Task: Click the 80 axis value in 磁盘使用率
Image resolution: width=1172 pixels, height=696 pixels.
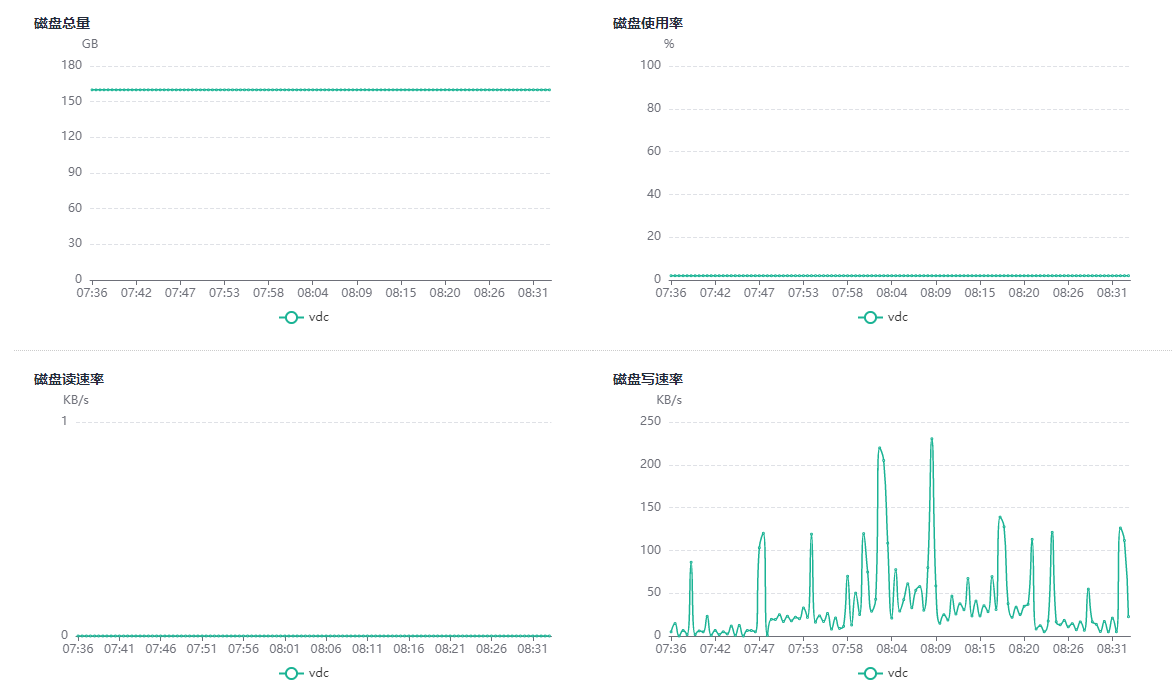Action: (654, 108)
